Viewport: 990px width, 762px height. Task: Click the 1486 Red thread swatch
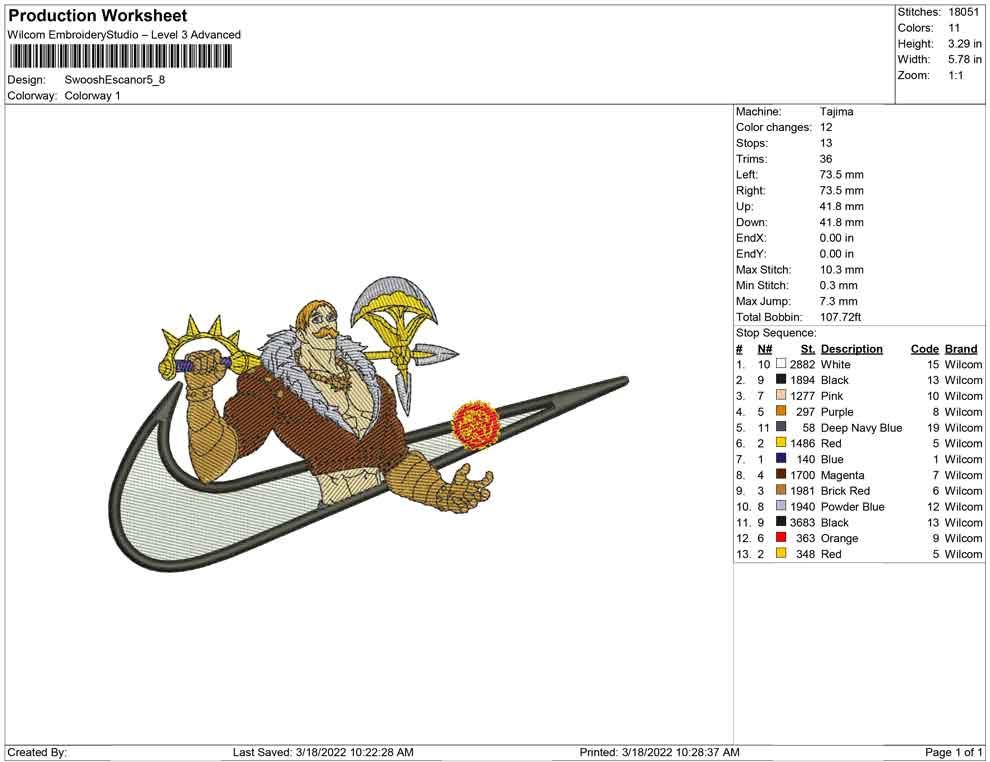781,443
